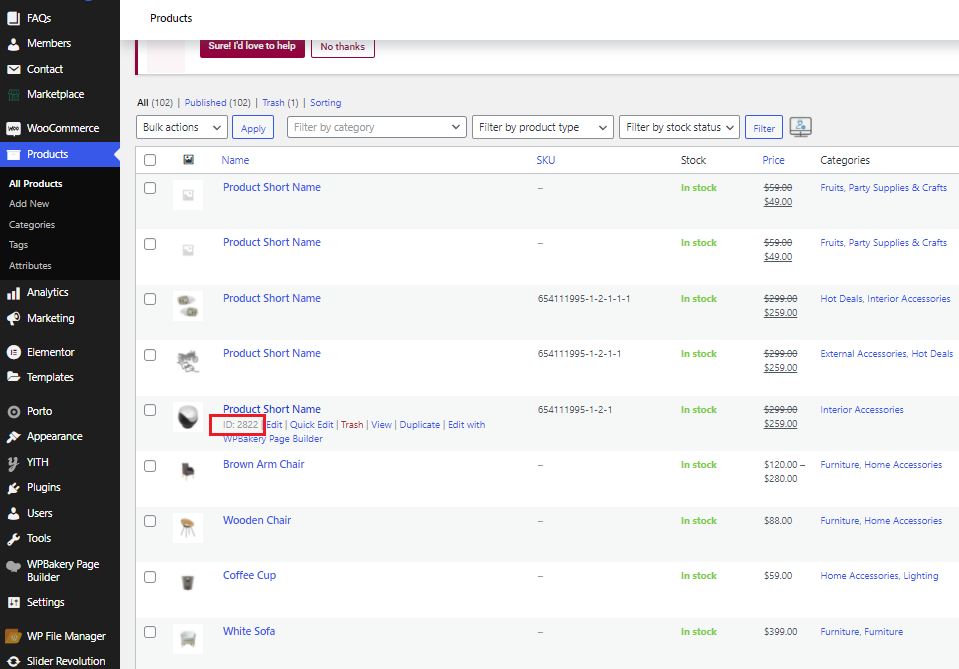The width and height of the screenshot is (959, 669).
Task: Click the Templates folder icon
Action: click(13, 377)
